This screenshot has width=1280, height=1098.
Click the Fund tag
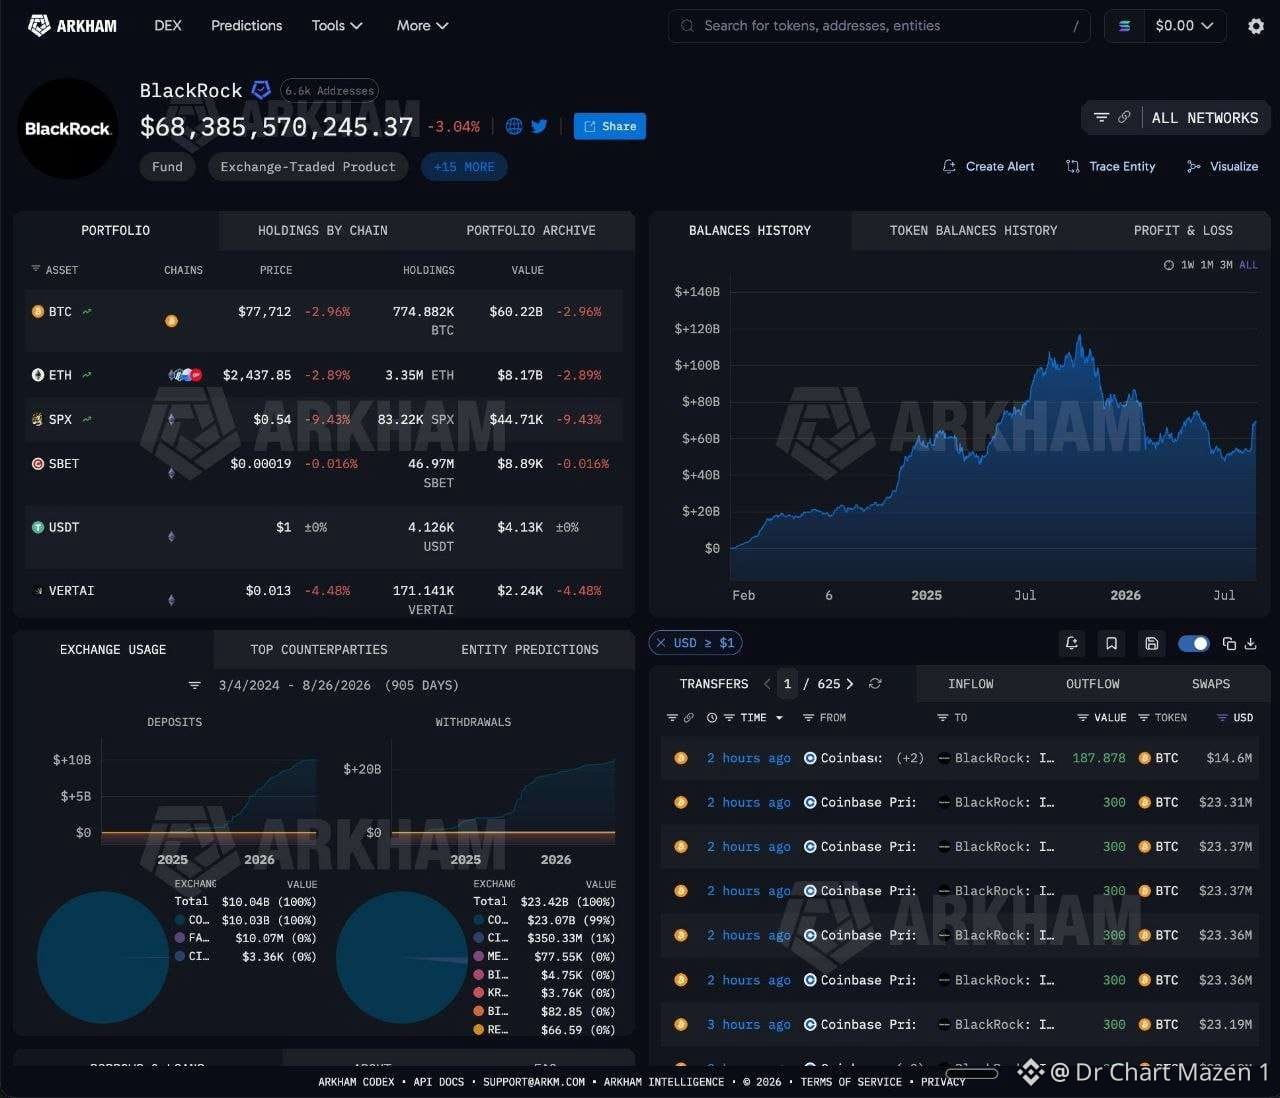pos(168,167)
